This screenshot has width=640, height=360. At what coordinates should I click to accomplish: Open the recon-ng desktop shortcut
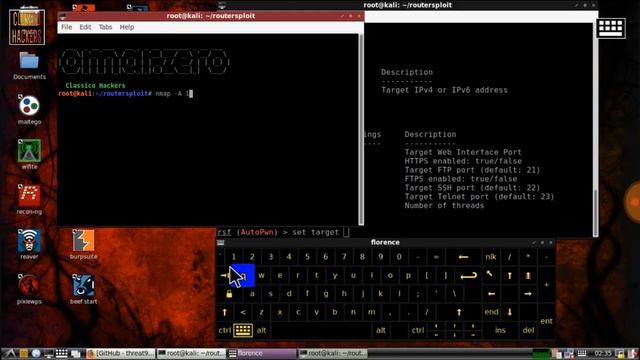pos(29,199)
